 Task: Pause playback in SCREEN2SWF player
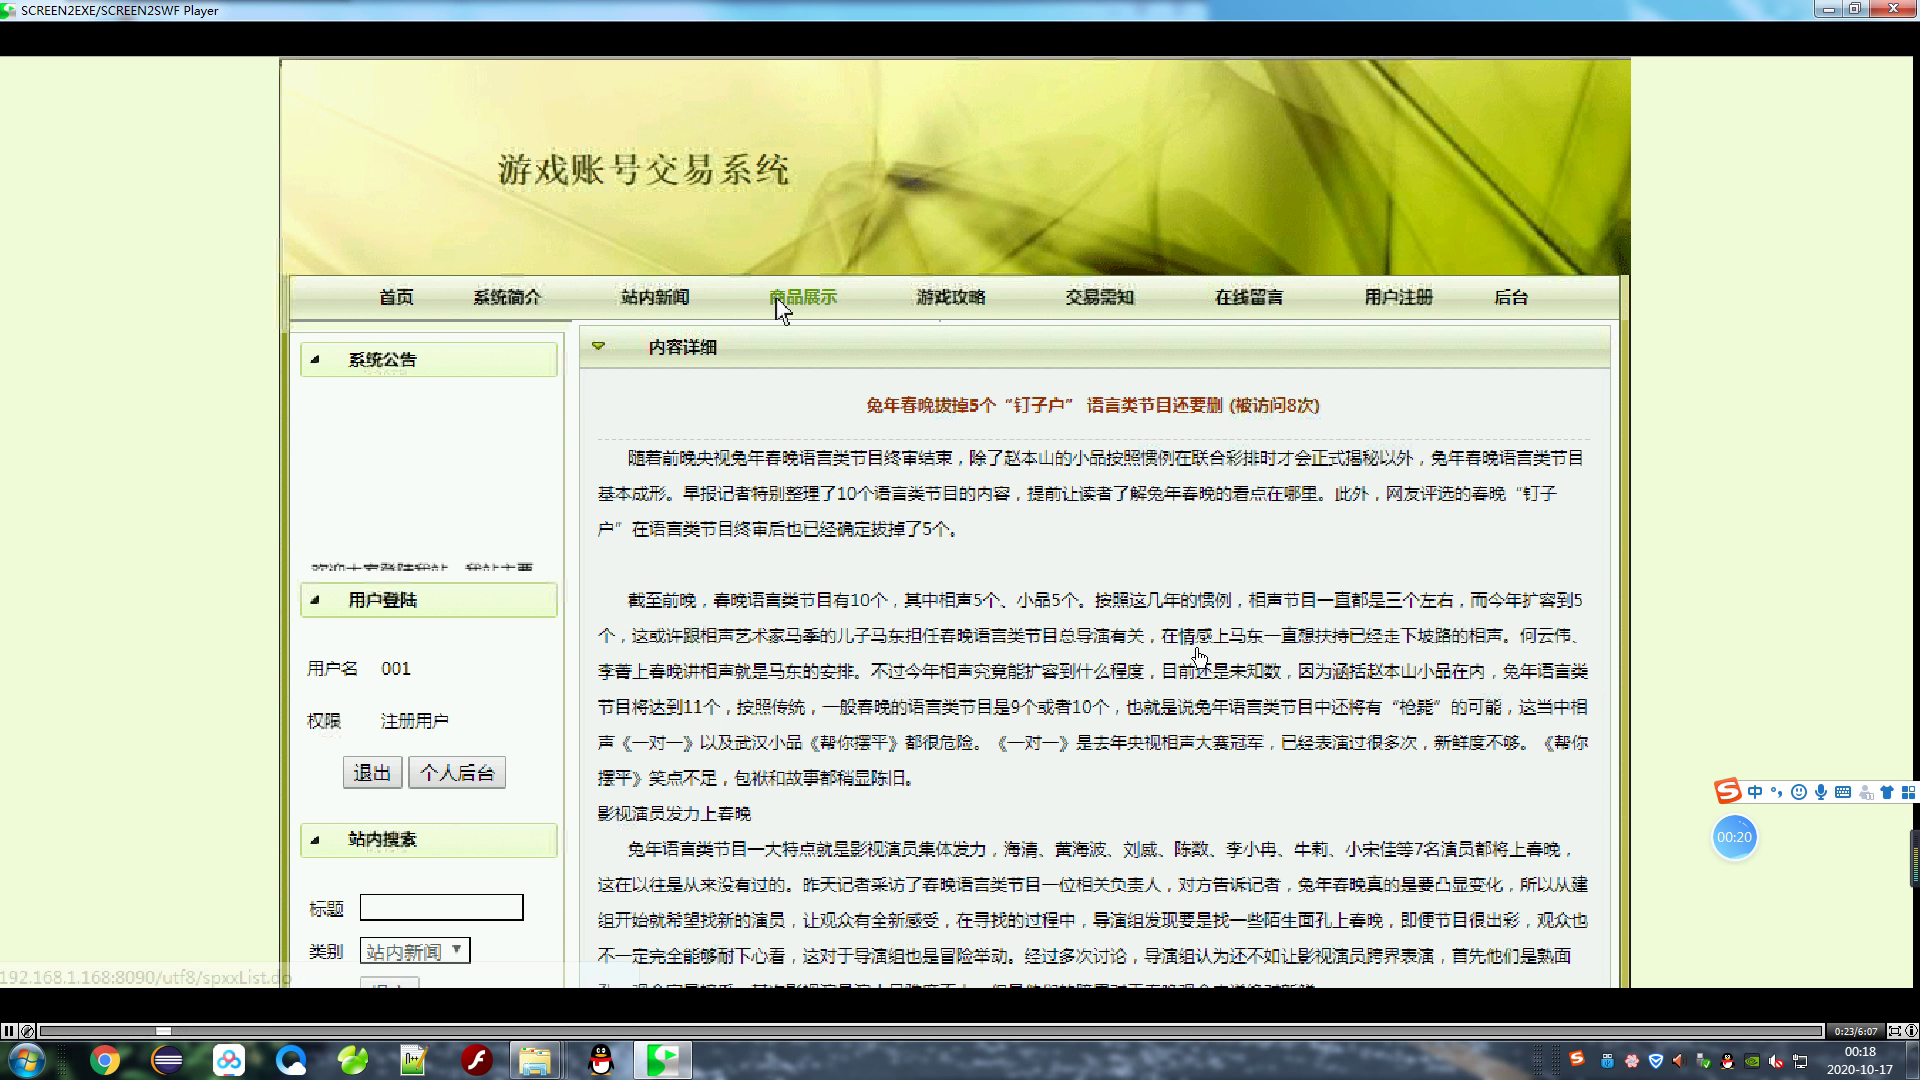[x=8, y=1031]
